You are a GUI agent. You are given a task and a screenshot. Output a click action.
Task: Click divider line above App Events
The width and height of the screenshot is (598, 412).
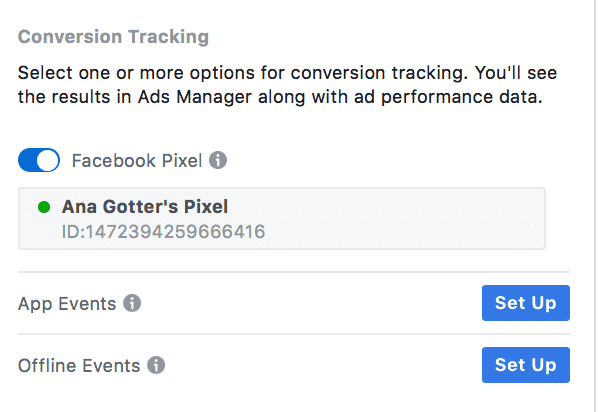pyautogui.click(x=294, y=272)
